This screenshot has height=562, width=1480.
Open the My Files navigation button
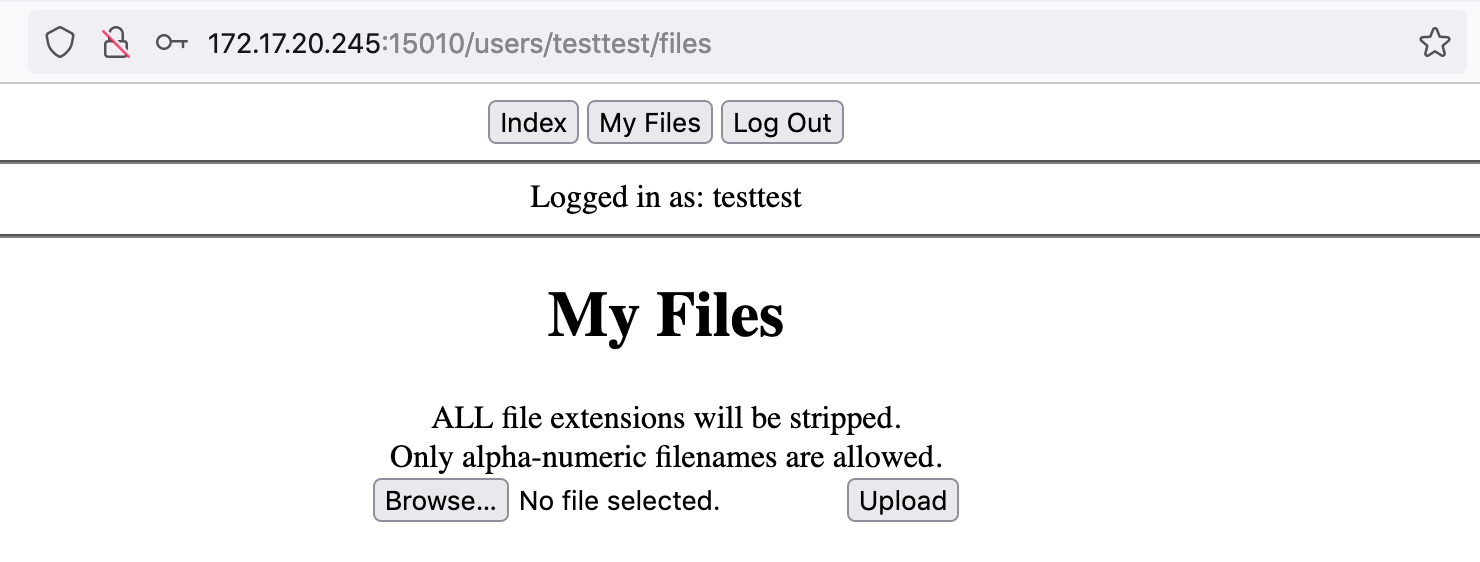(x=650, y=122)
